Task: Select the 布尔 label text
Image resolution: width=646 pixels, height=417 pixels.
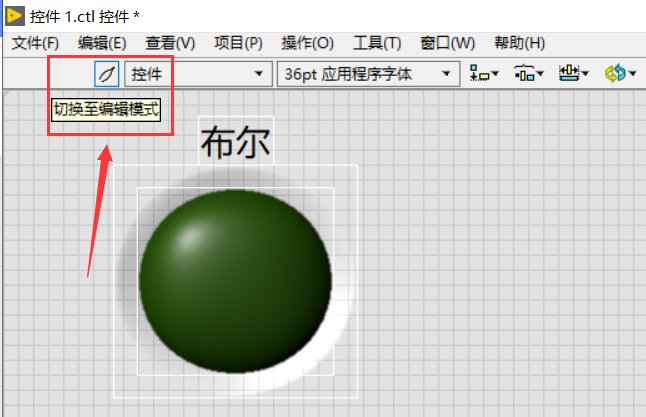Action: (x=236, y=142)
